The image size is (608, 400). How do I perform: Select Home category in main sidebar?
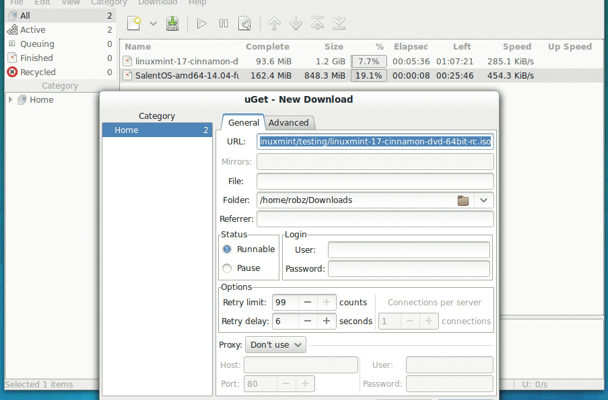[x=41, y=100]
